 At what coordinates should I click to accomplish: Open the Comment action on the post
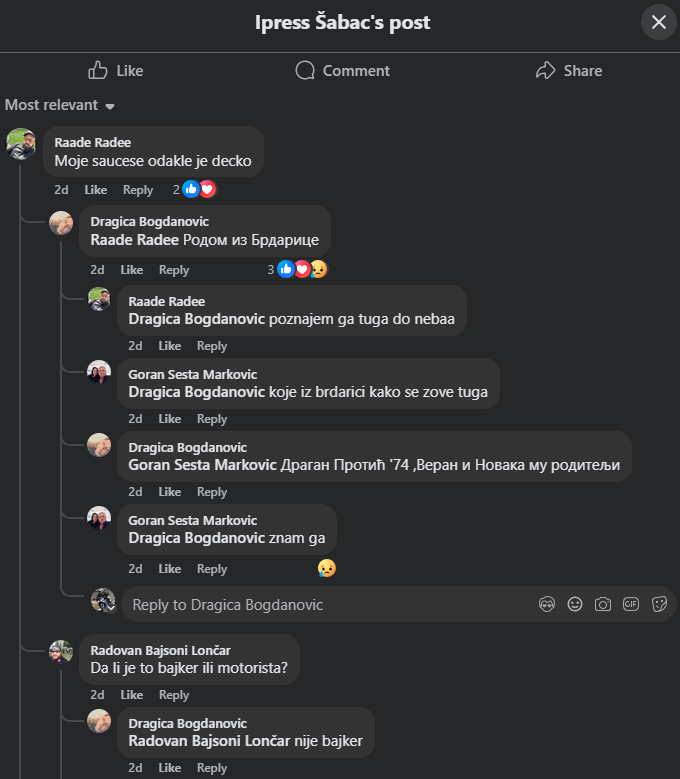tap(342, 70)
